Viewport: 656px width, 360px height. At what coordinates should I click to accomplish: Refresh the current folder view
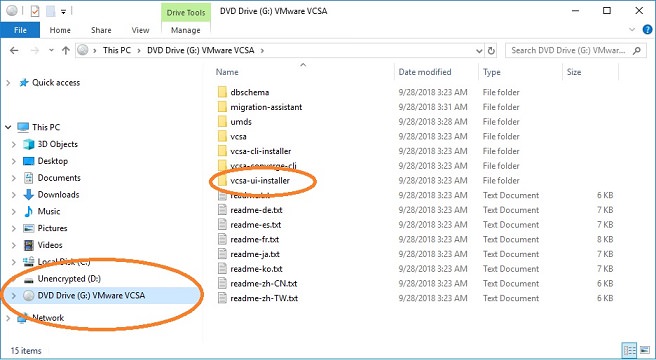tap(491, 51)
